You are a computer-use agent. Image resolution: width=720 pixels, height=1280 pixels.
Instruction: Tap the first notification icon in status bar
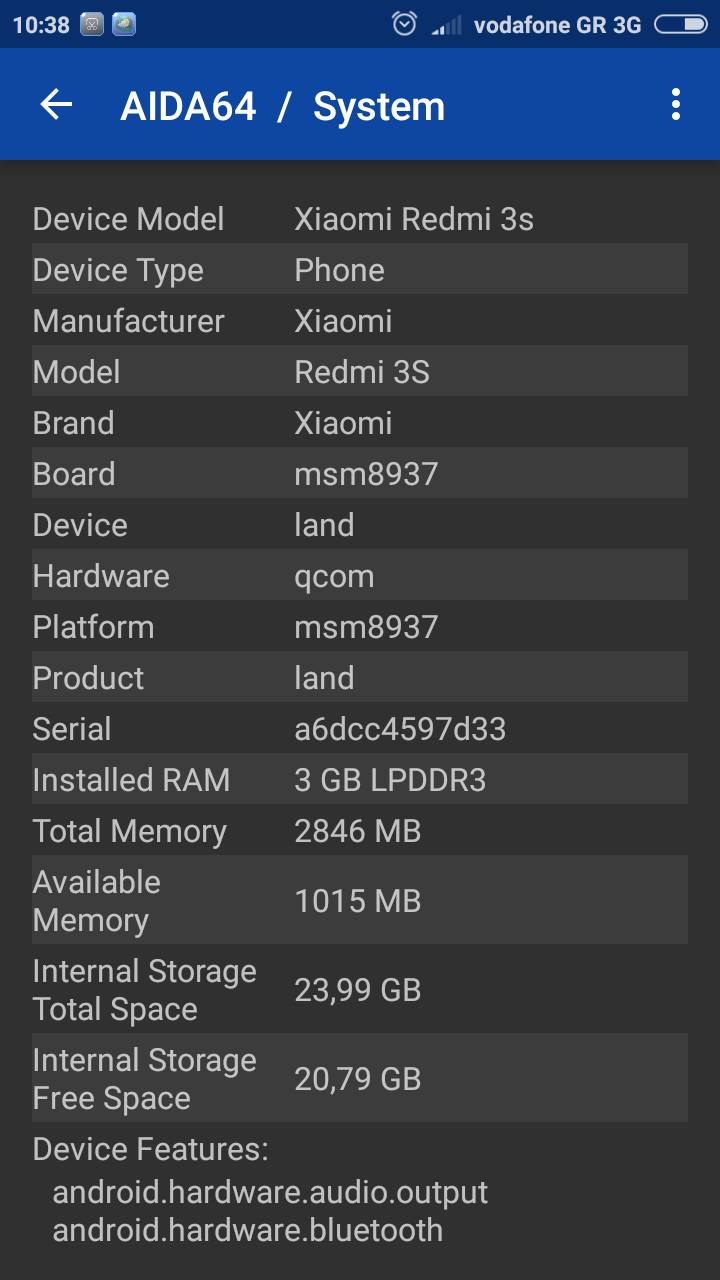pyautogui.click(x=92, y=24)
